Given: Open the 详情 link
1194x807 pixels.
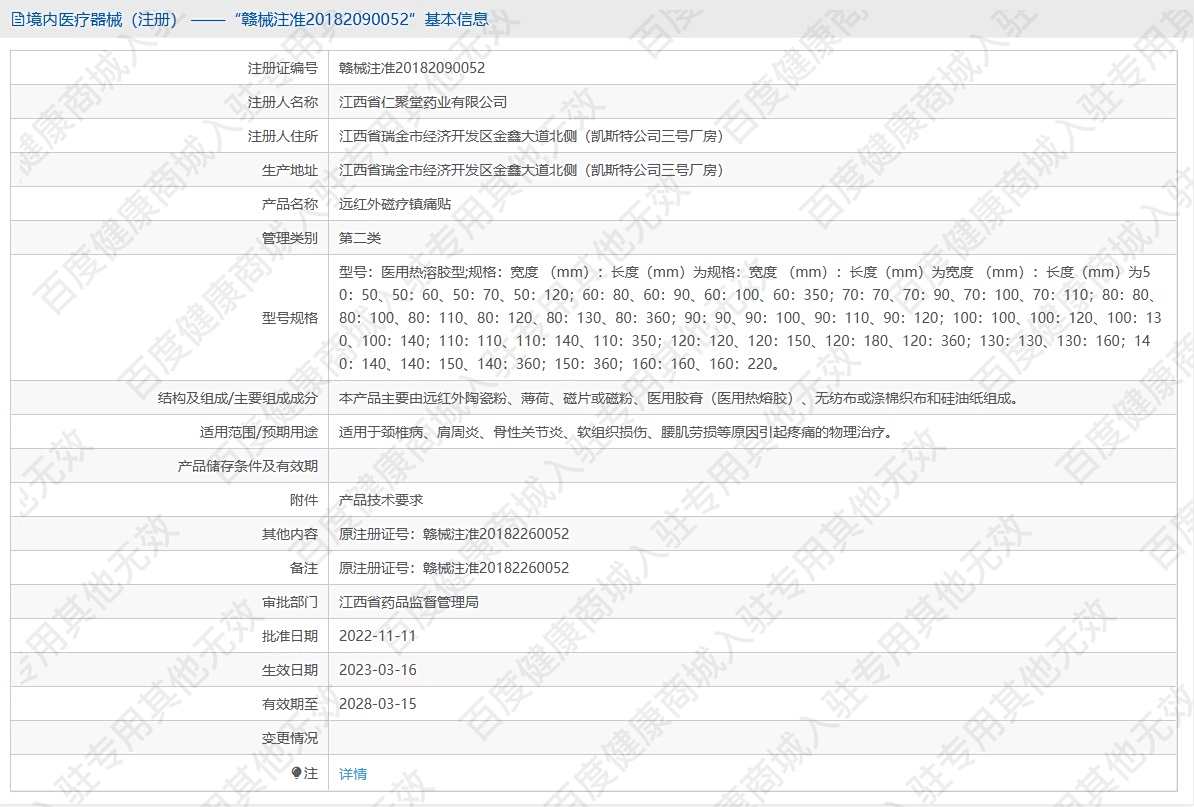Looking at the screenshot, I should tap(353, 774).
